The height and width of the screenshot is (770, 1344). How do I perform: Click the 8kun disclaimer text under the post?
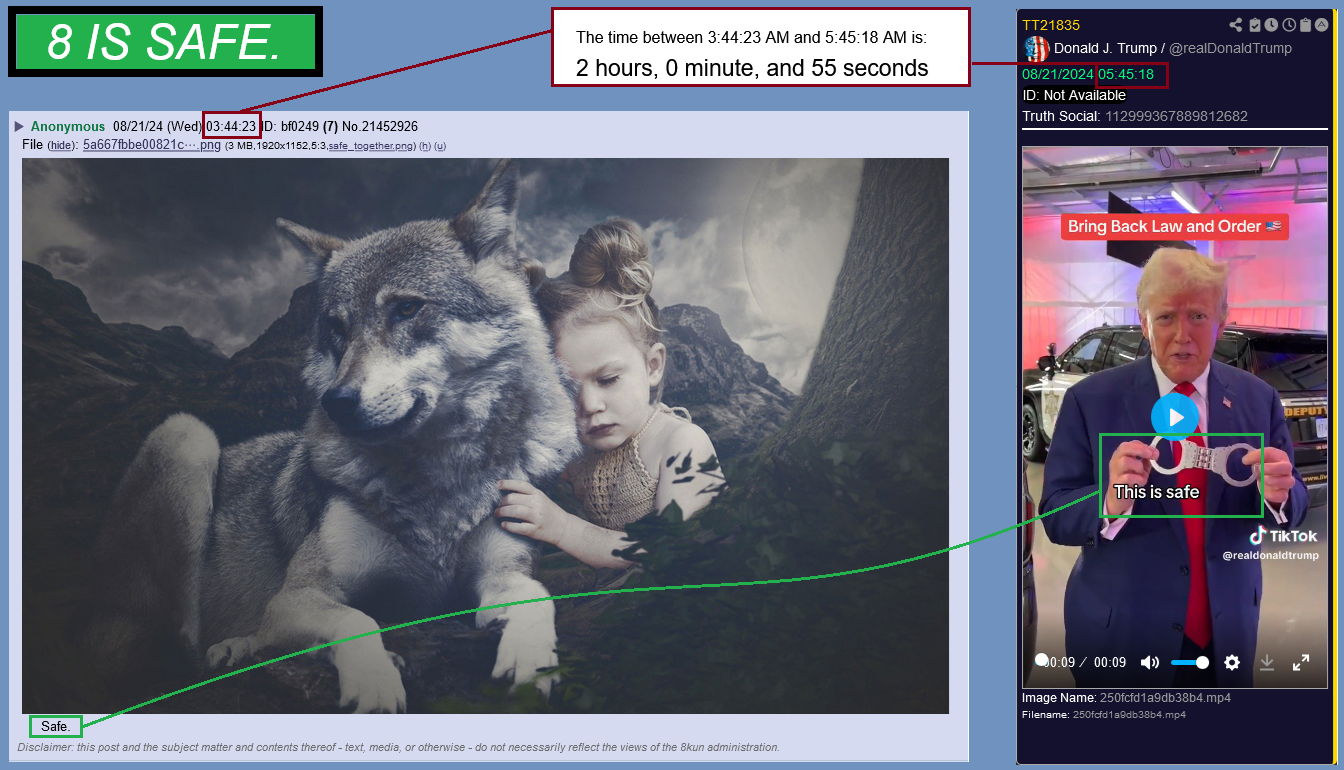[398, 747]
